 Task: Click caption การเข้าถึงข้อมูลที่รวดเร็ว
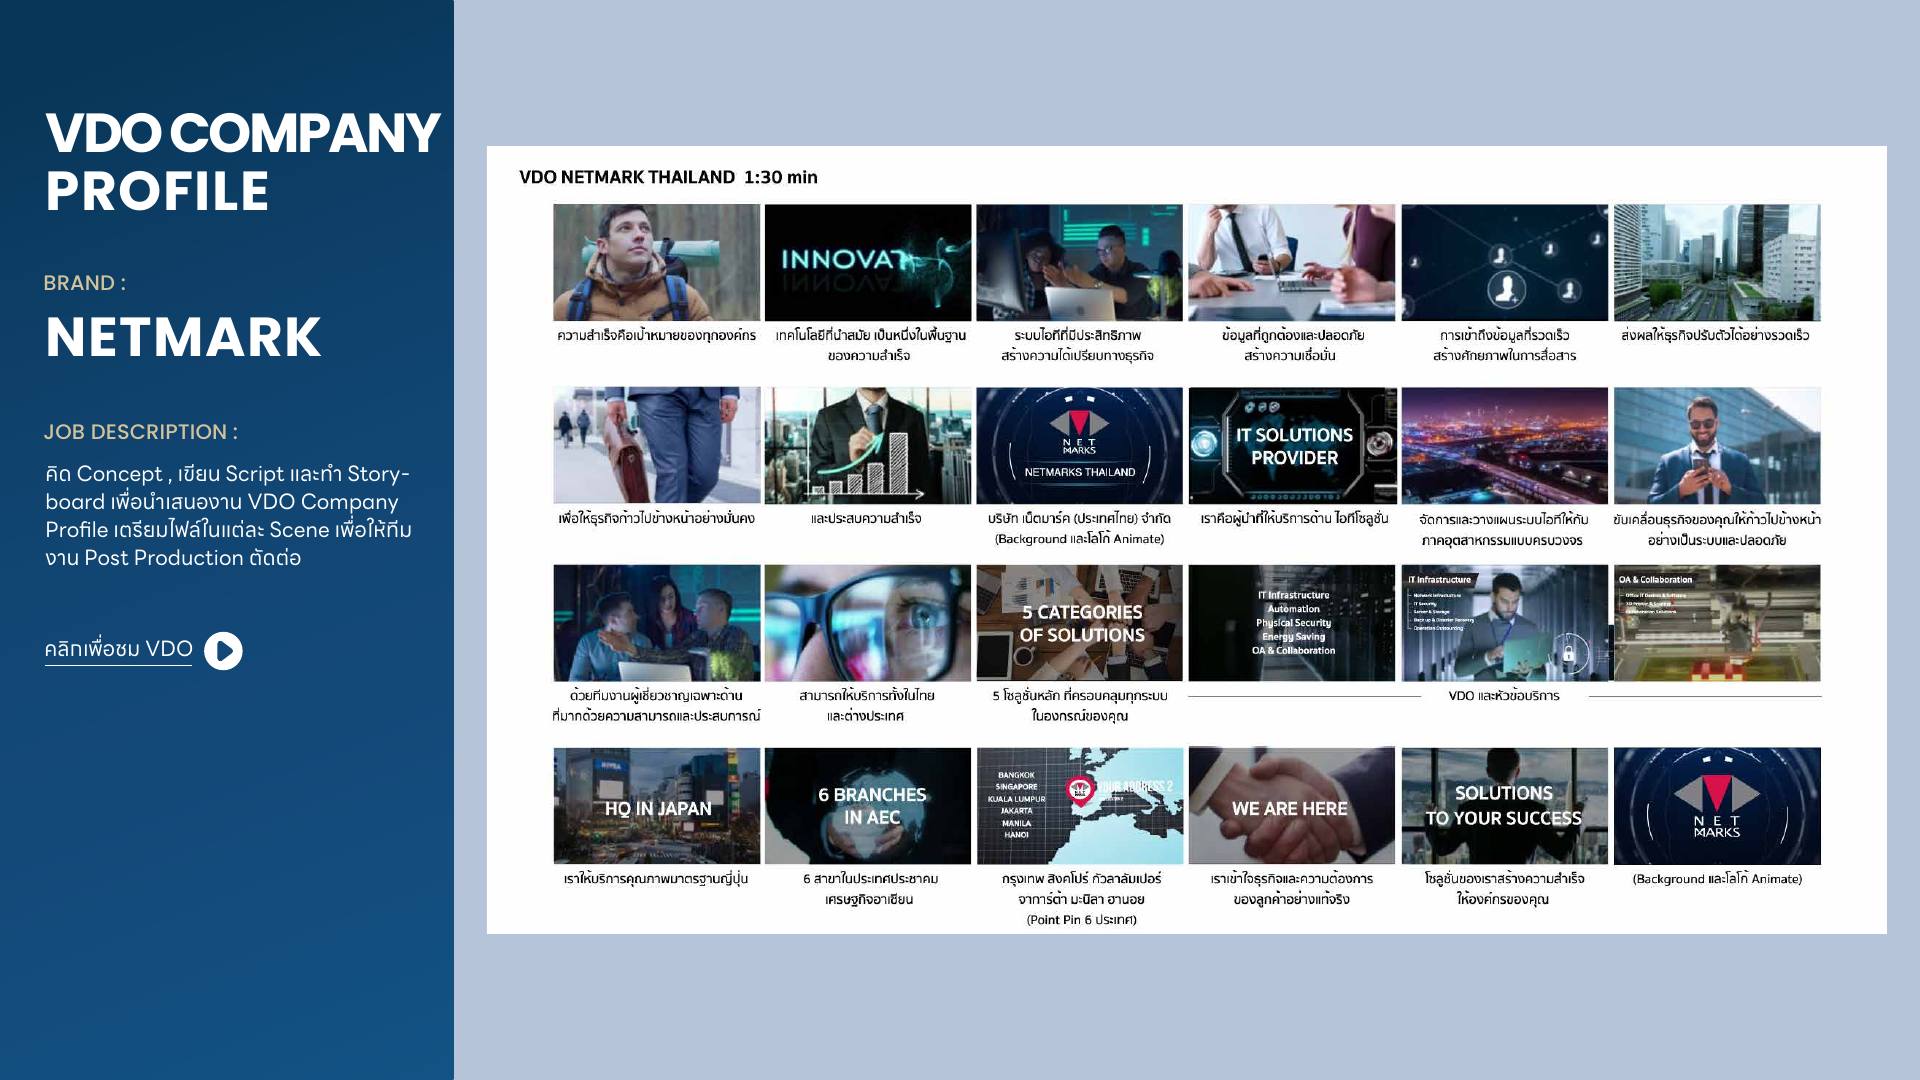point(1504,336)
